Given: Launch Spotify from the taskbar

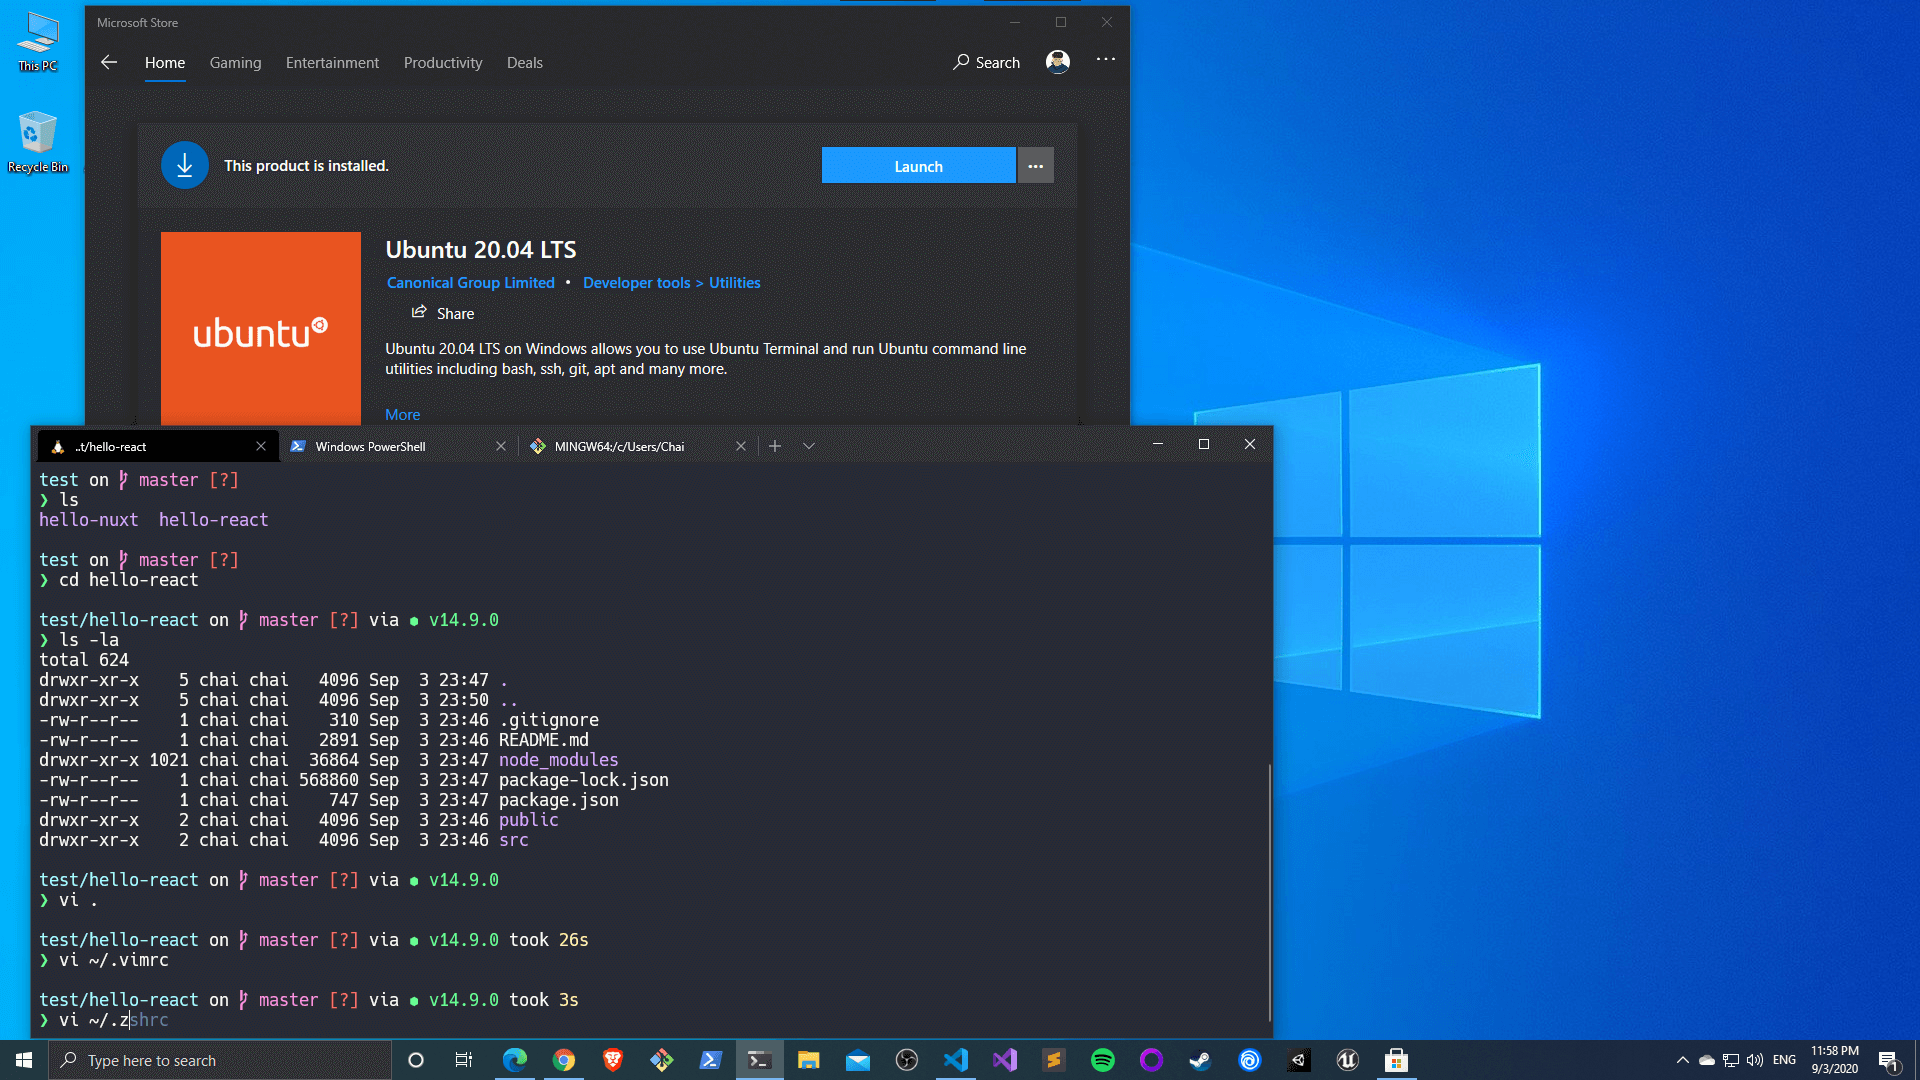Looking at the screenshot, I should tap(1102, 1060).
